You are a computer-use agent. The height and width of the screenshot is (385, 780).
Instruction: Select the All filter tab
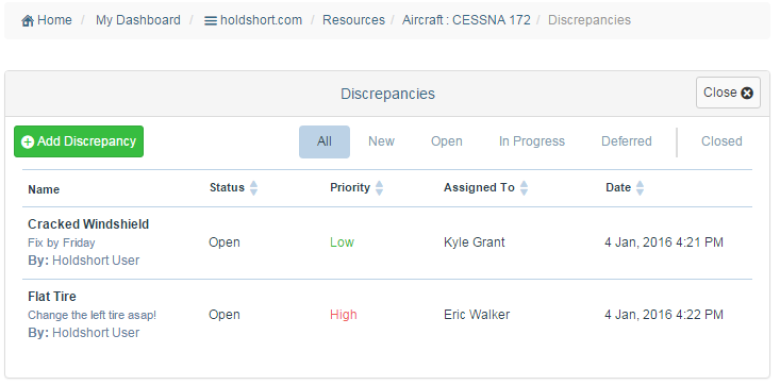pyautogui.click(x=324, y=142)
